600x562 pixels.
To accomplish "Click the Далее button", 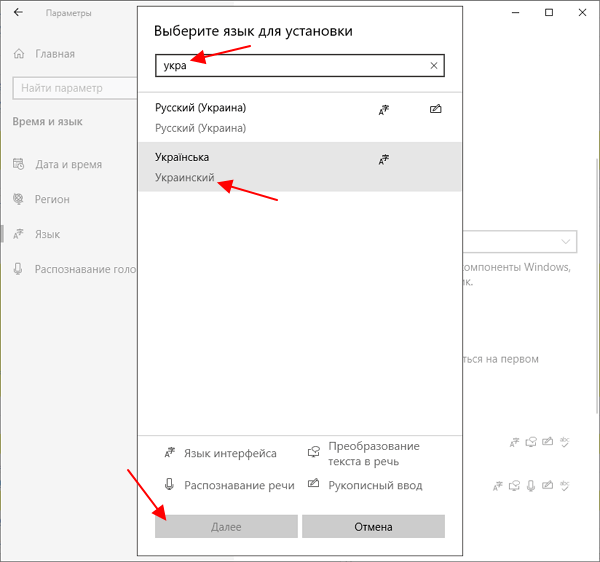I will (226, 526).
